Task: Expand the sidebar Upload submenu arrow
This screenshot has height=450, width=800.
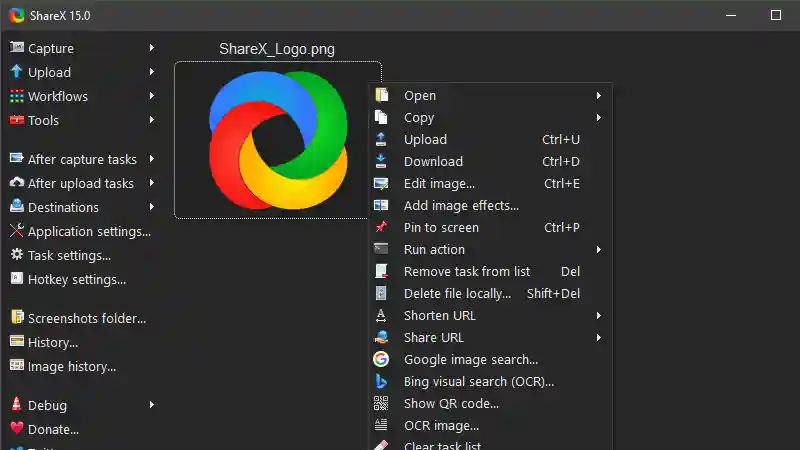Action: (152, 71)
